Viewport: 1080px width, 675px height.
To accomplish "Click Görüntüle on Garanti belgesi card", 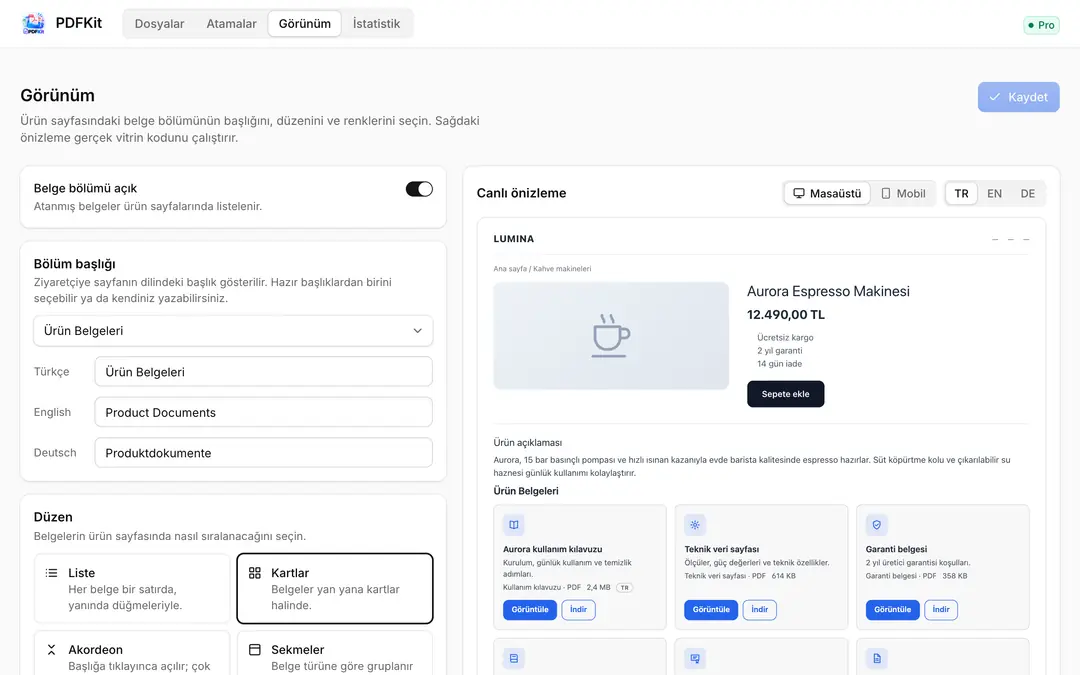I will (x=893, y=610).
